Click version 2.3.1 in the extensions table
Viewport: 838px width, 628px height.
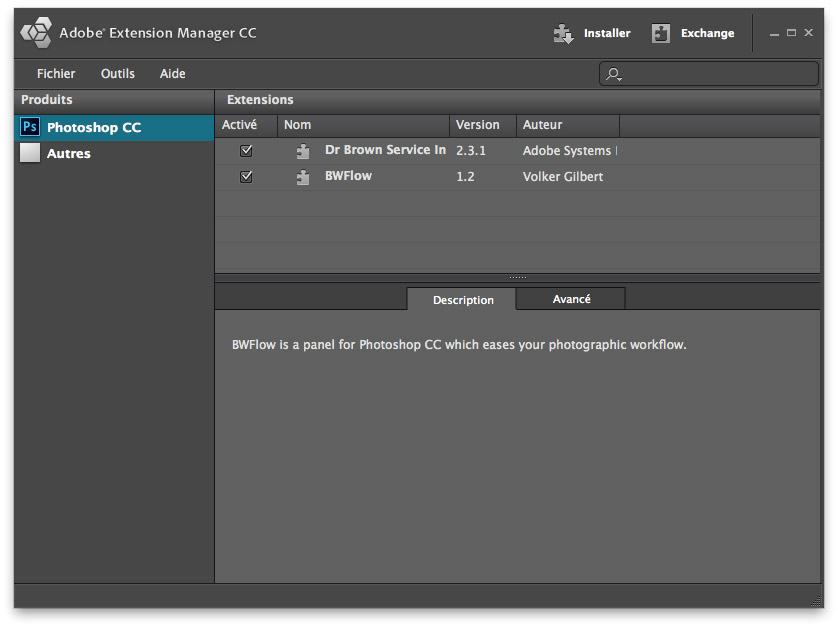471,151
